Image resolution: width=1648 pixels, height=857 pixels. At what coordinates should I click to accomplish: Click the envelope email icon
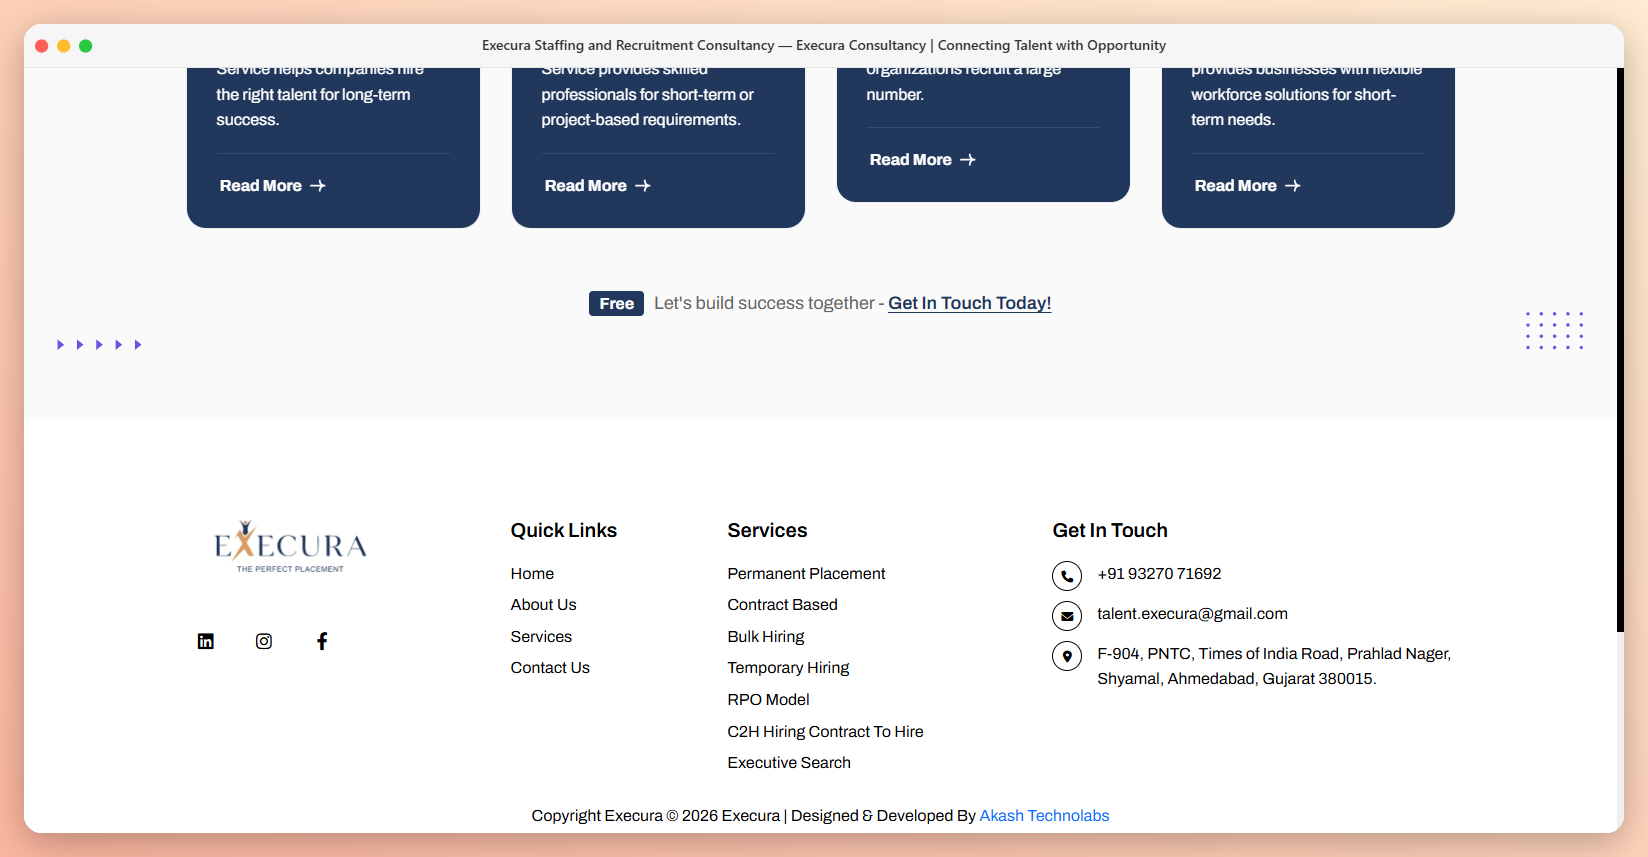tap(1067, 616)
